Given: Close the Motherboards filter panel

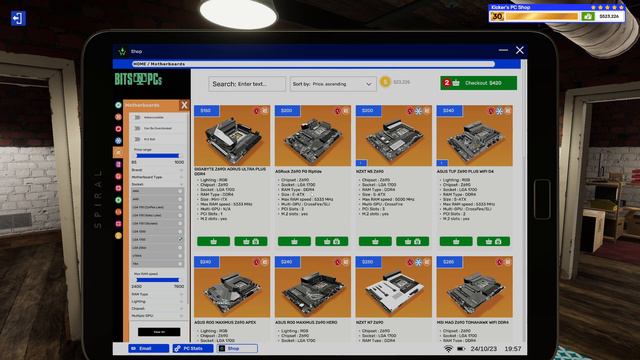Looking at the screenshot, I should [184, 105].
